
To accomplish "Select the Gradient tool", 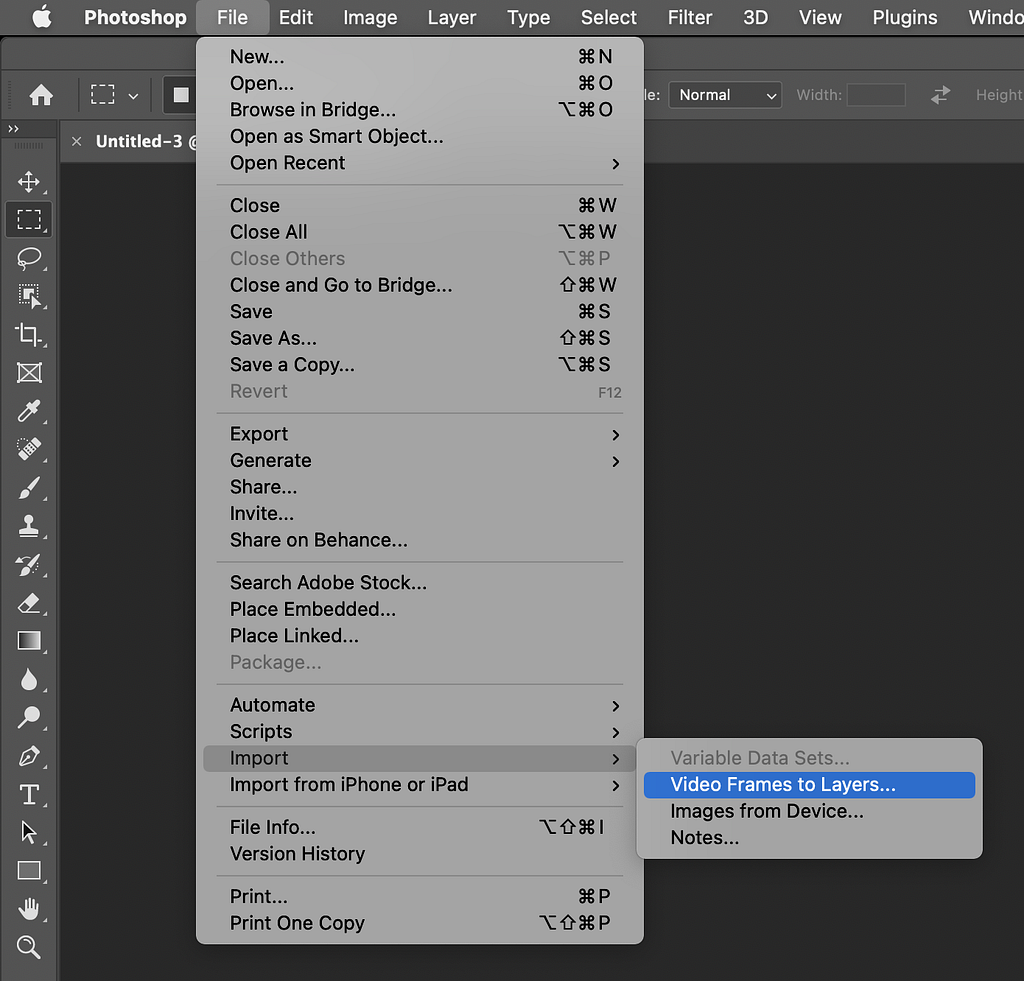I will pyautogui.click(x=29, y=641).
